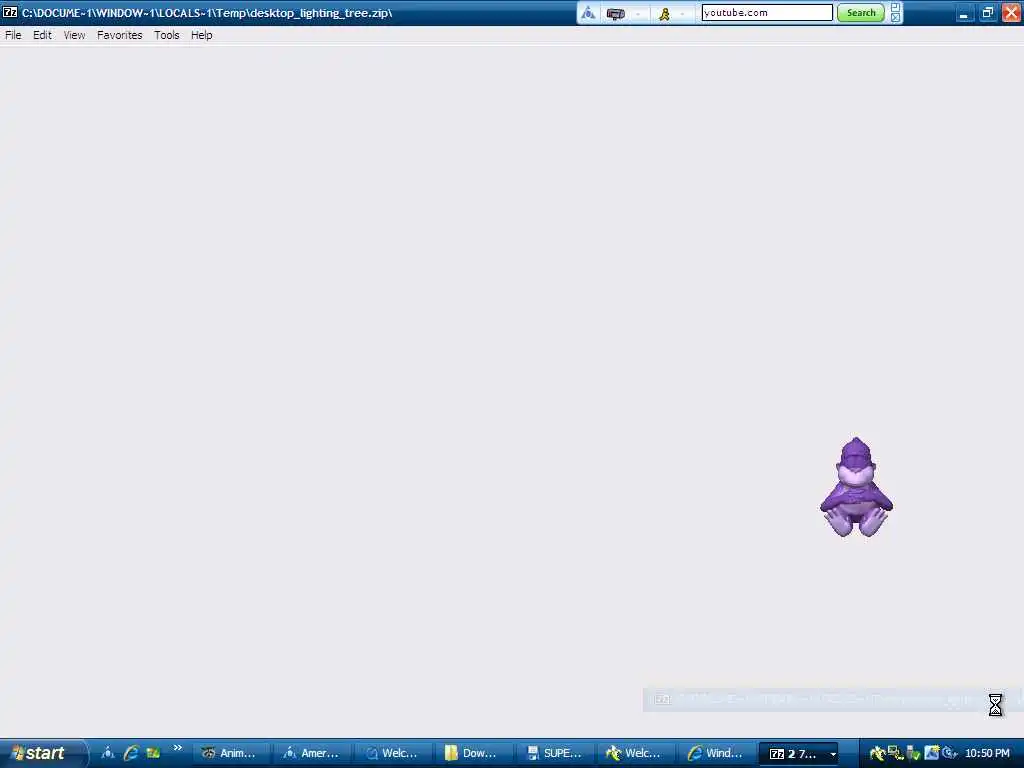
Task: Open the View menu
Action: click(74, 35)
